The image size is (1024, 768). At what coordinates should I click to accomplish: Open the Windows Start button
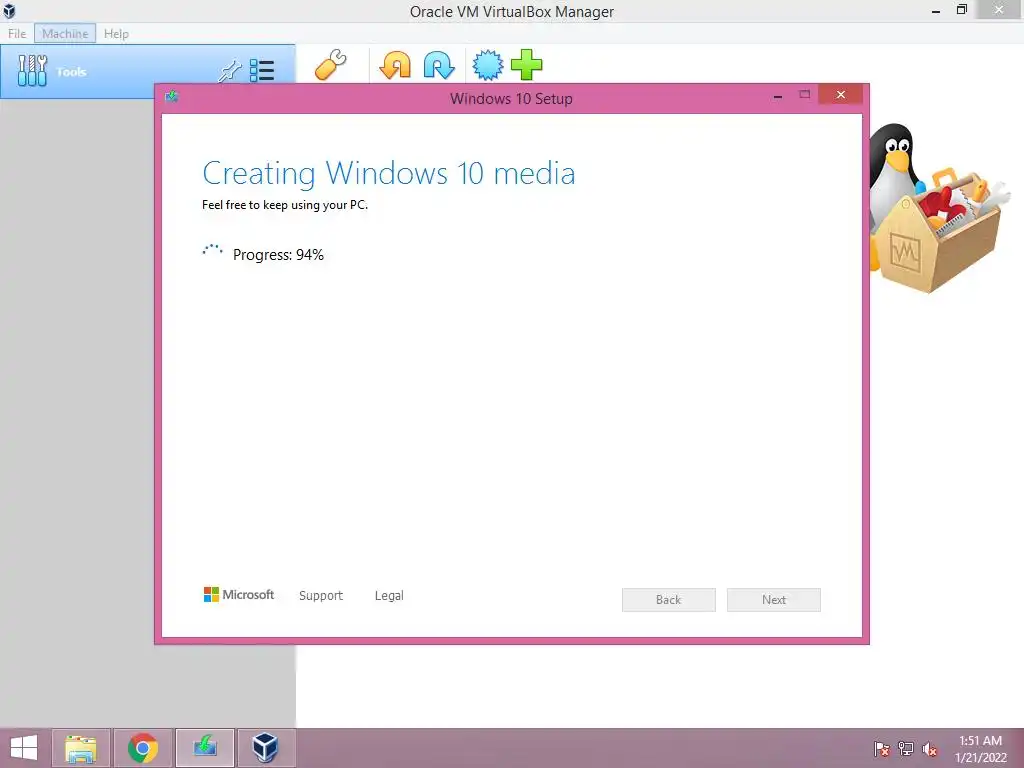(24, 748)
